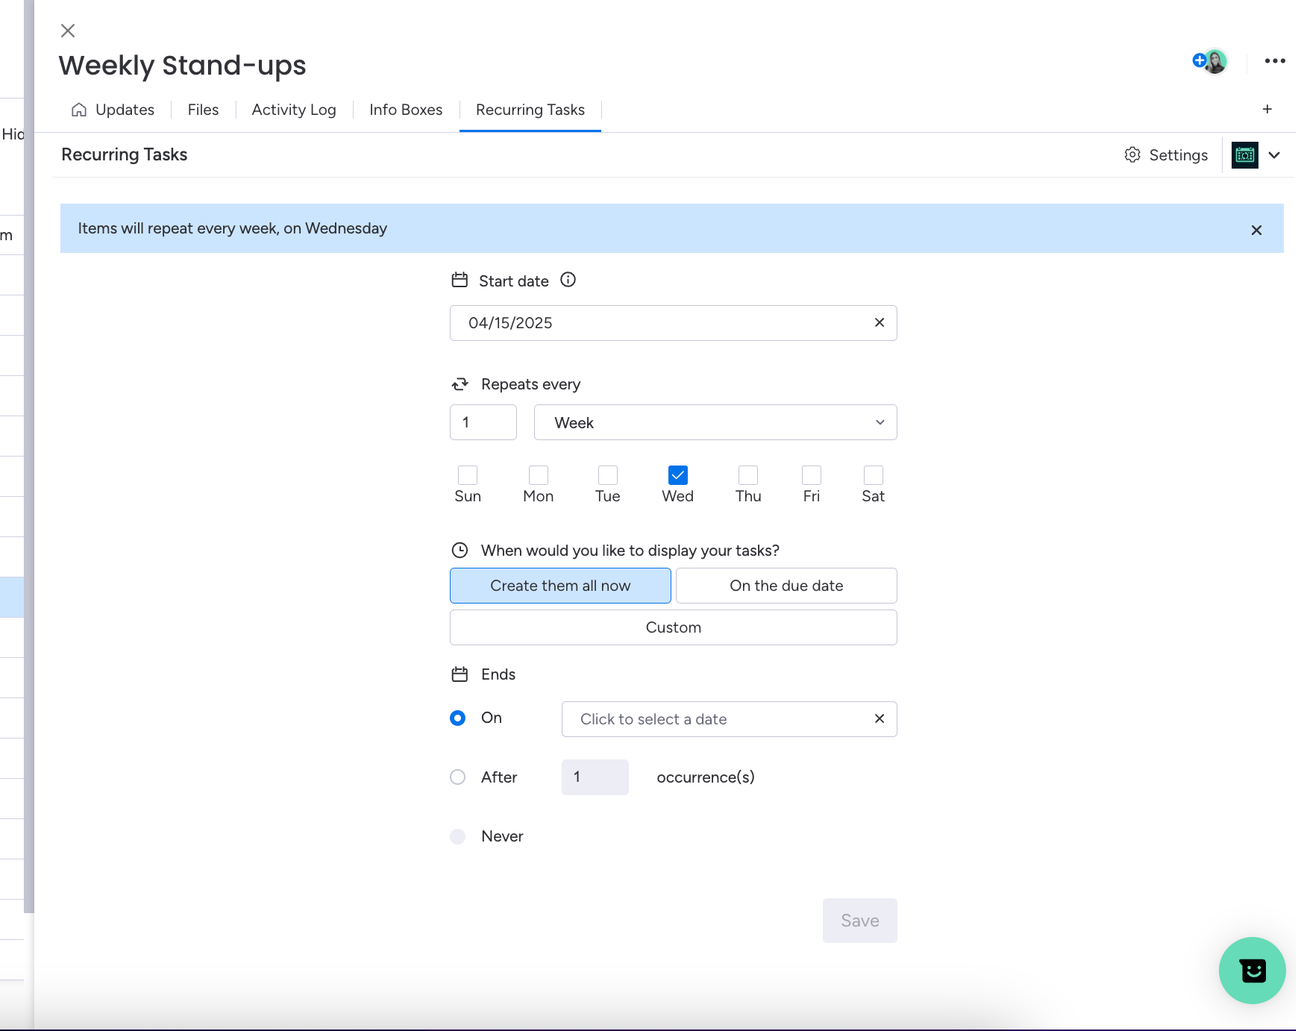Open the Week frequency dropdown
Screen dimensions: 1296x1031
[715, 422]
